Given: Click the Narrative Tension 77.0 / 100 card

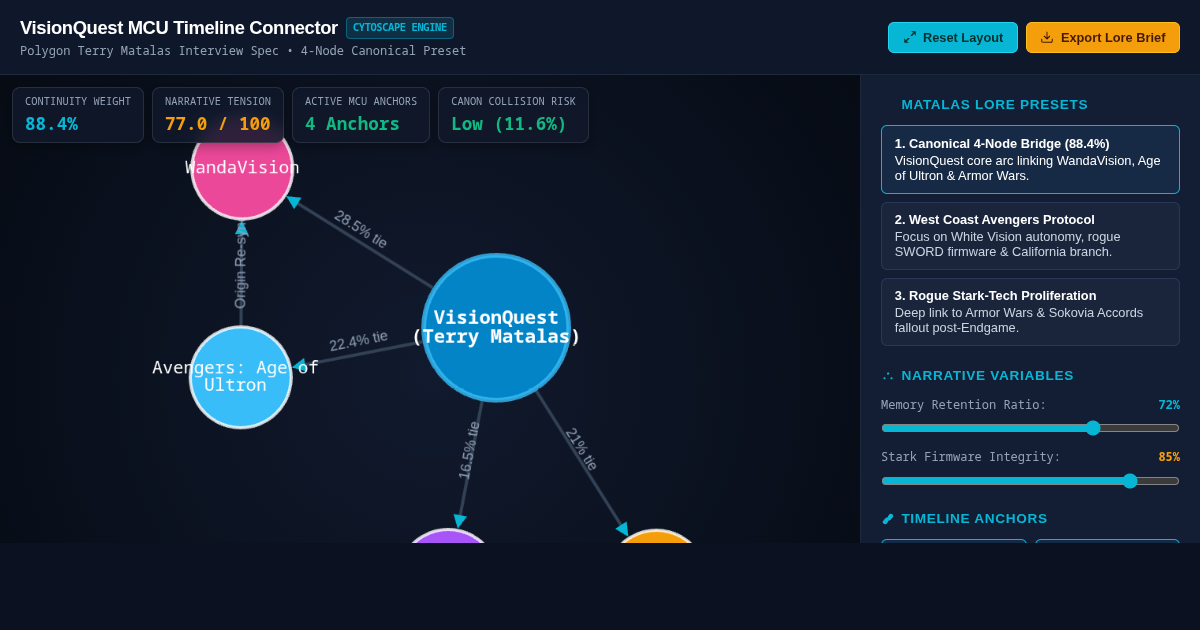Looking at the screenshot, I should pos(218,115).
